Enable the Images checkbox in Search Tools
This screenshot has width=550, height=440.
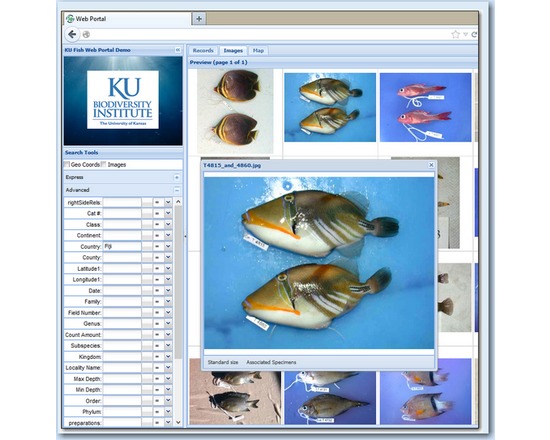103,164
